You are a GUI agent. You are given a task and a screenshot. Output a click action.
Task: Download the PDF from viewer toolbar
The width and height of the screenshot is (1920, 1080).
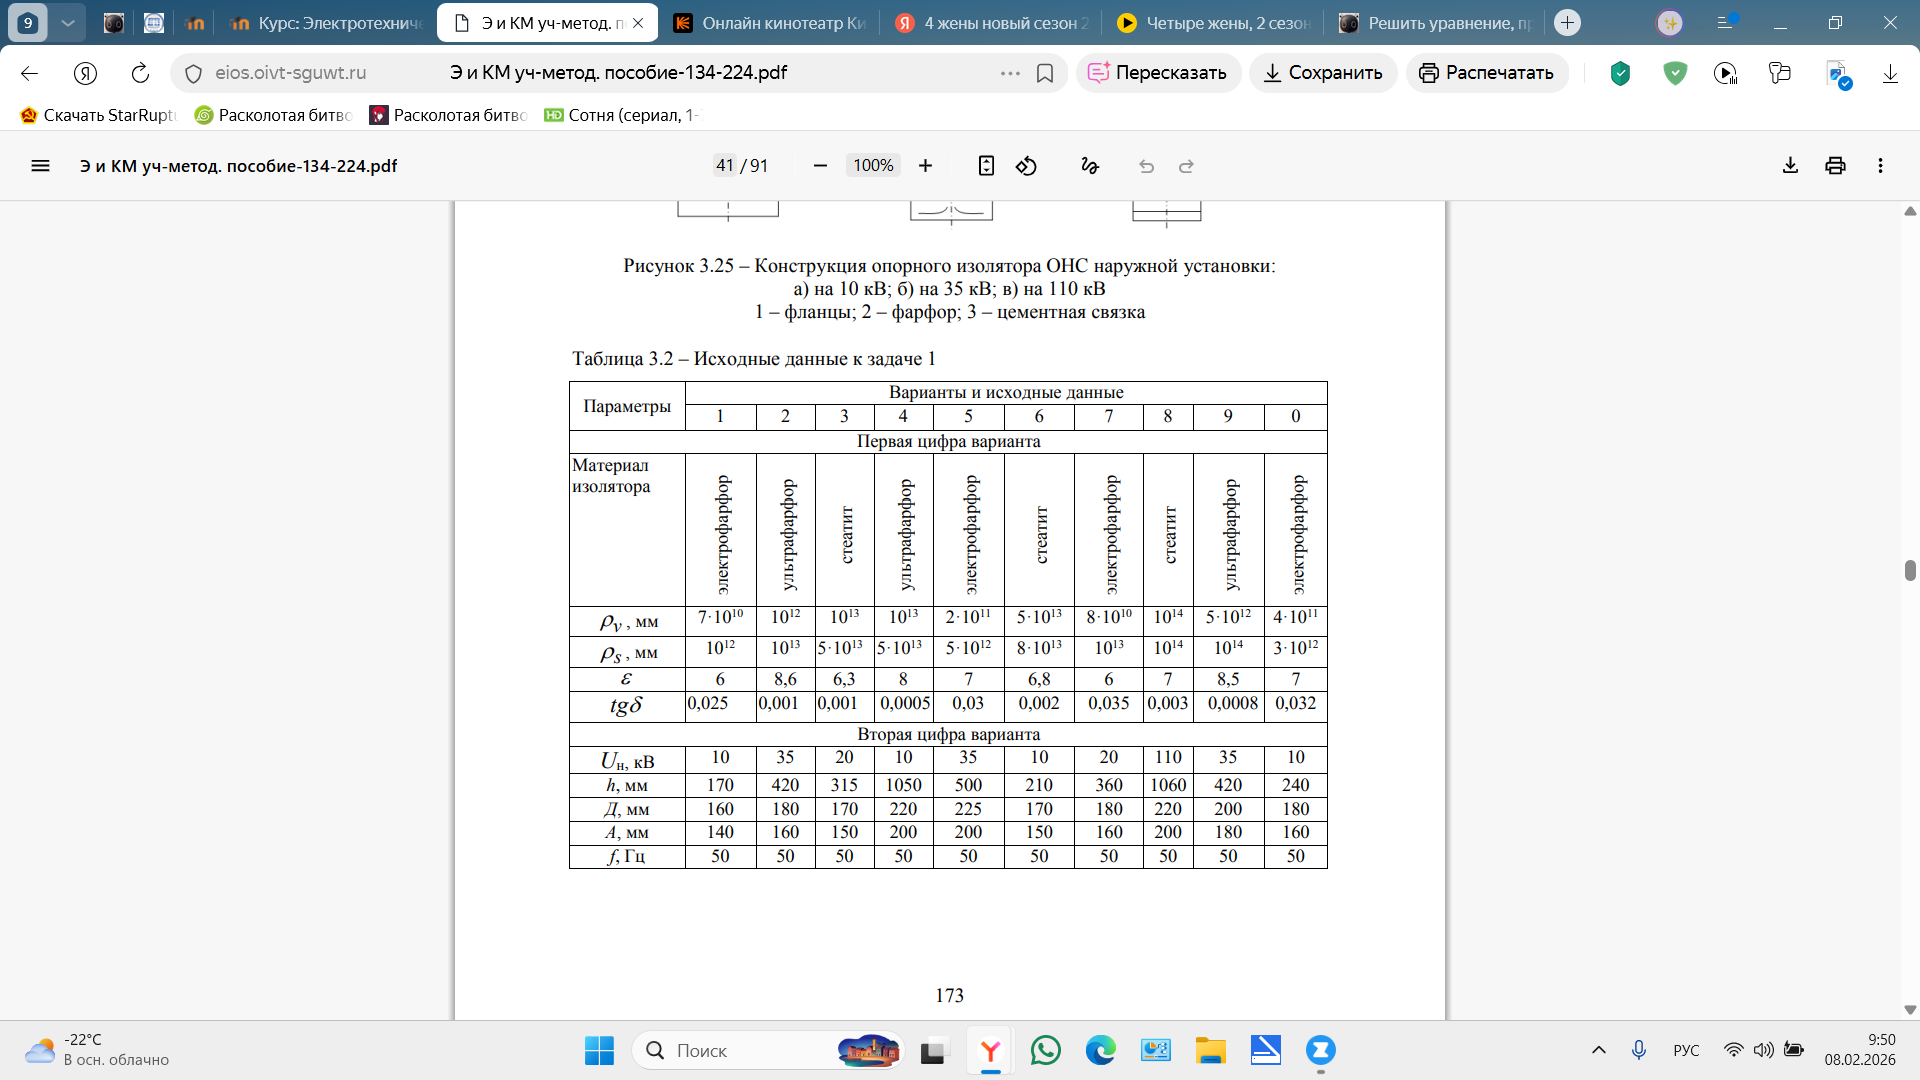pyautogui.click(x=1790, y=166)
